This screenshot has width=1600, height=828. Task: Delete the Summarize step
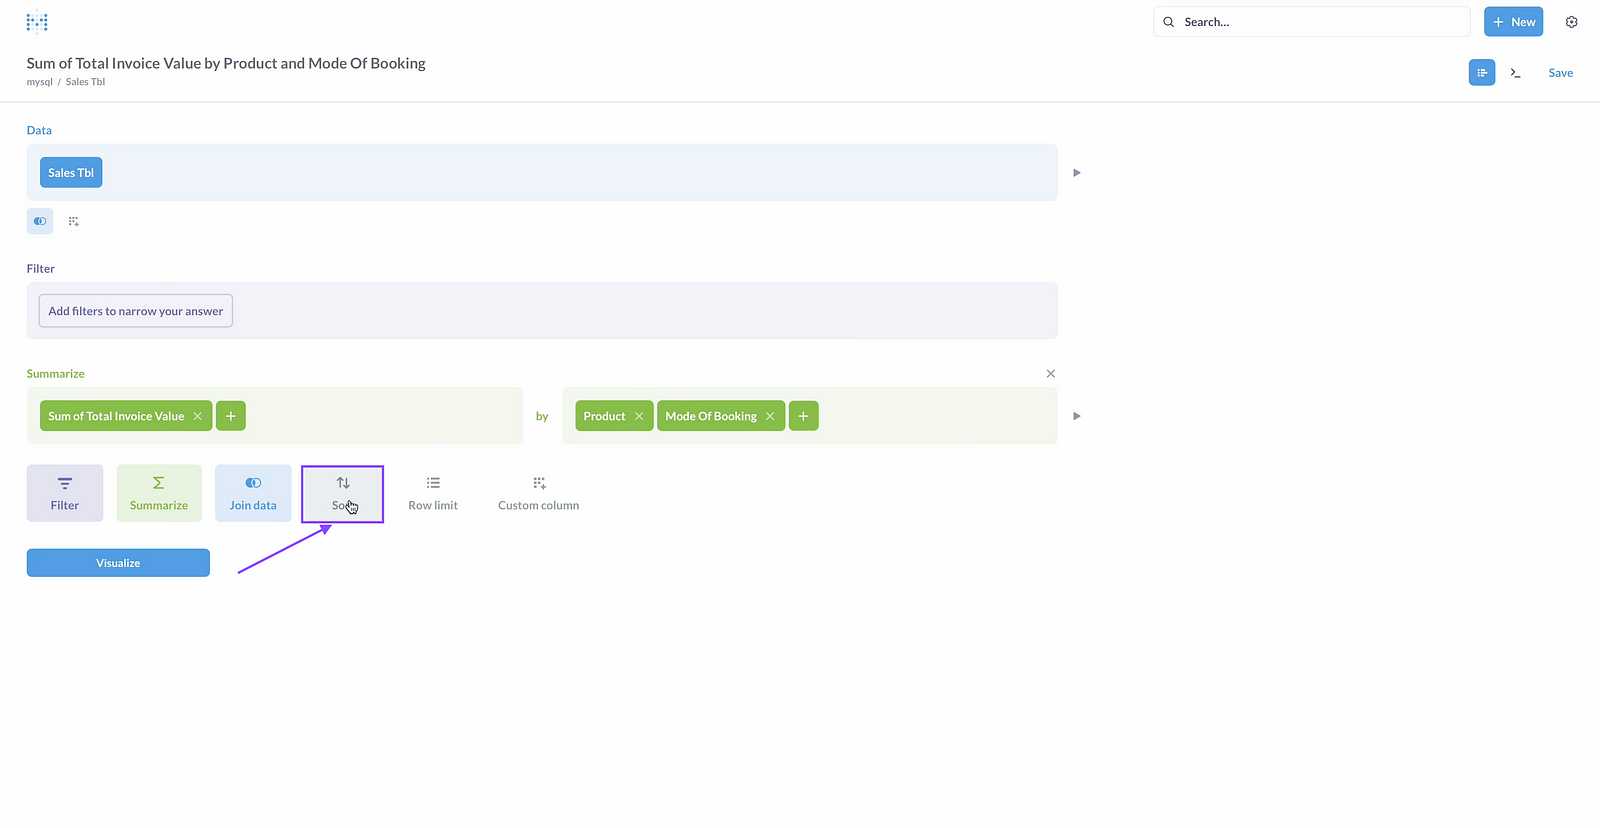tap(1050, 374)
